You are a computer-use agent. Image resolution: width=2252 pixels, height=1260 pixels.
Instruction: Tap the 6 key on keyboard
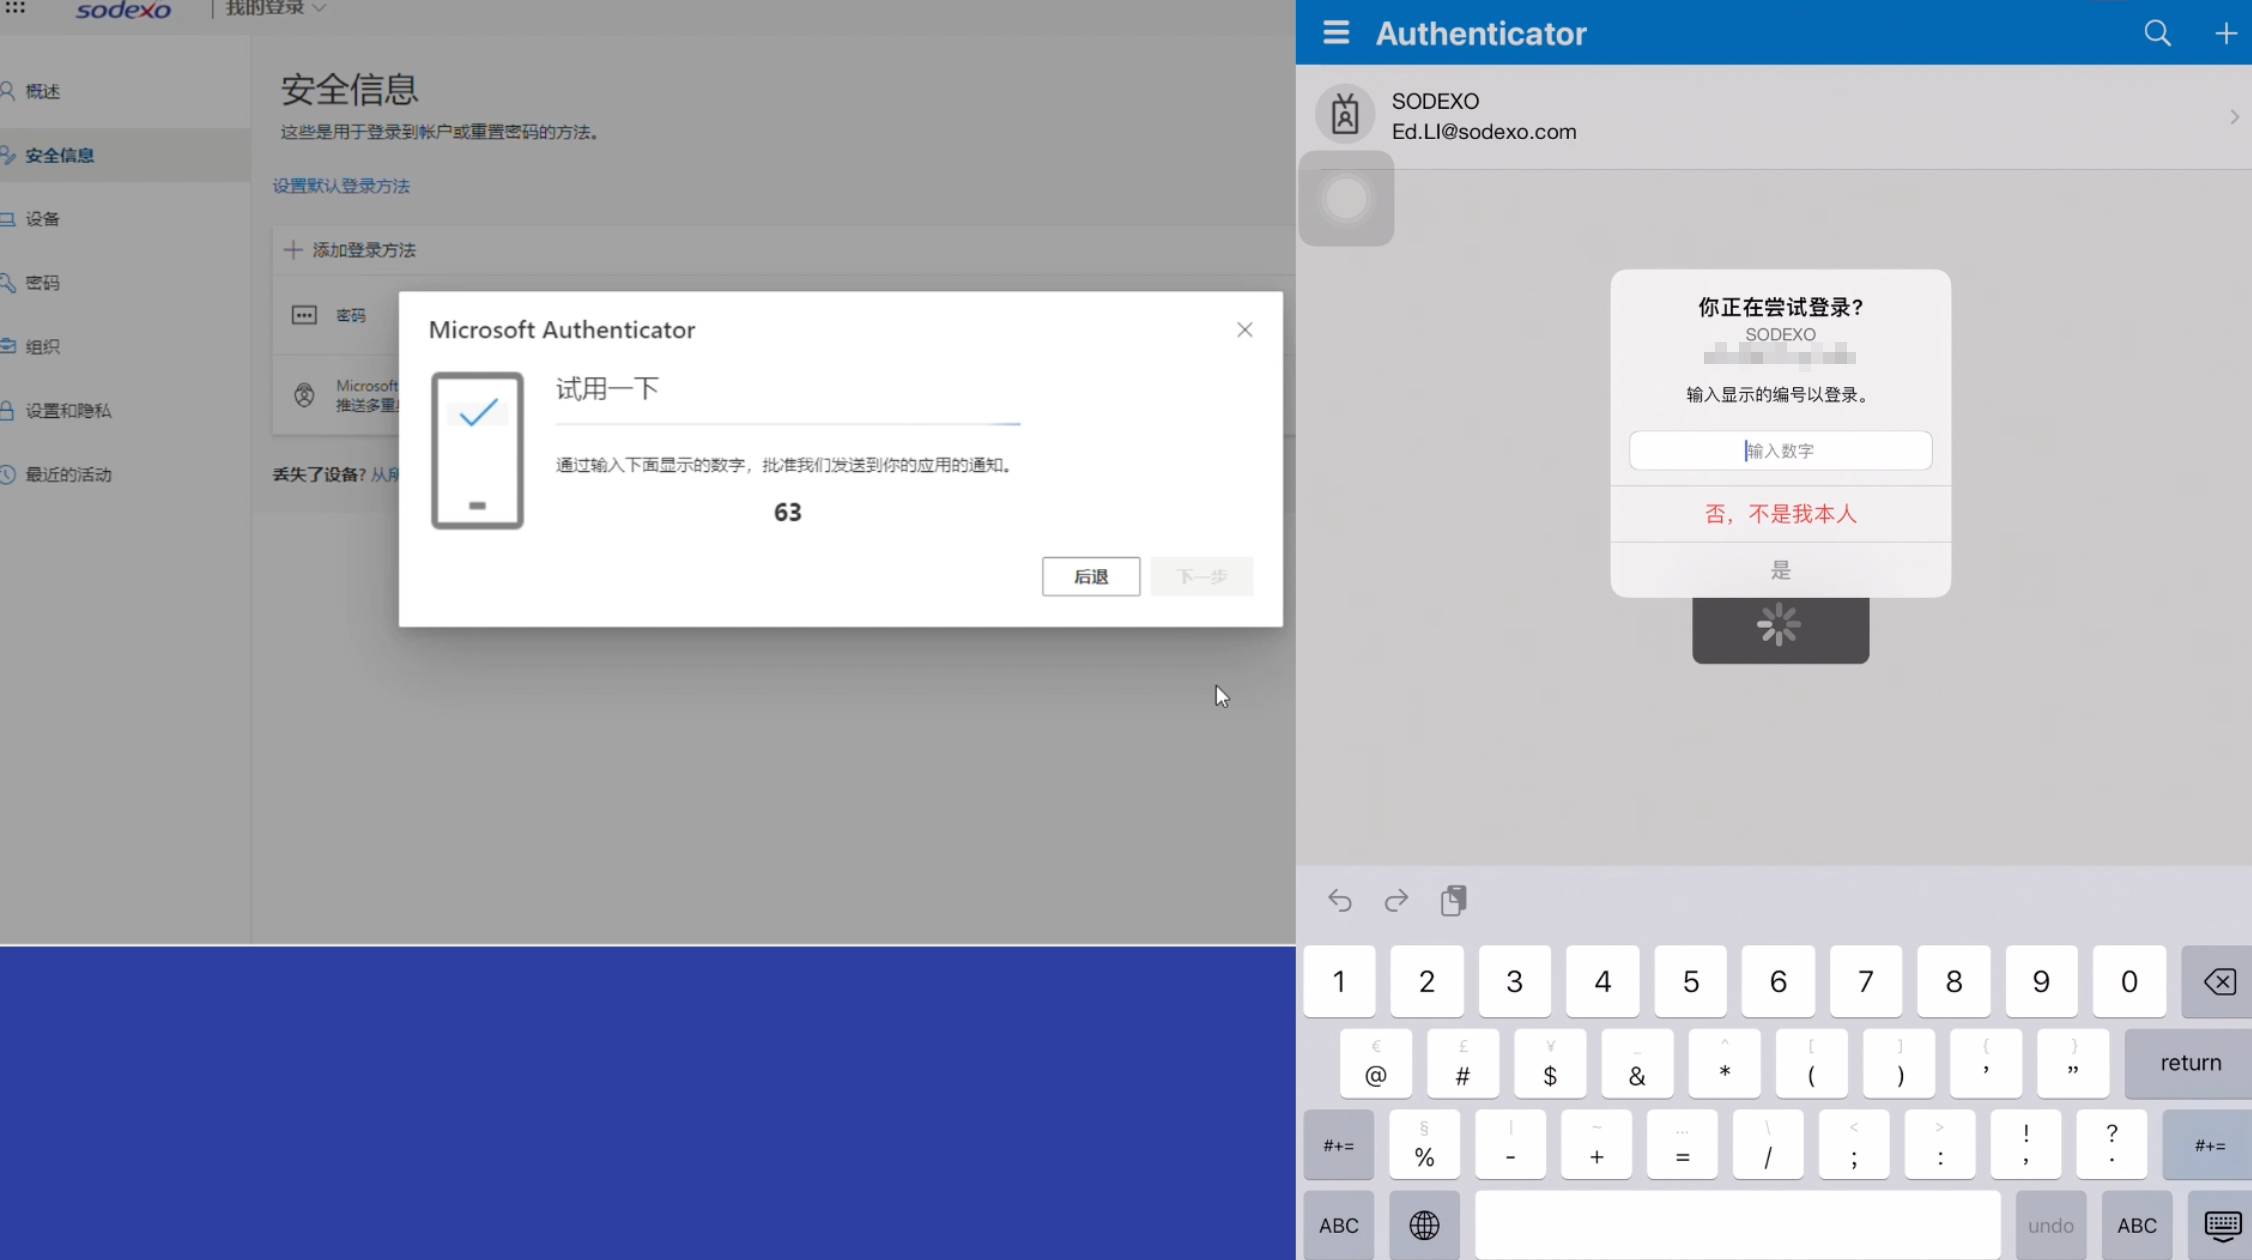[x=1778, y=981]
